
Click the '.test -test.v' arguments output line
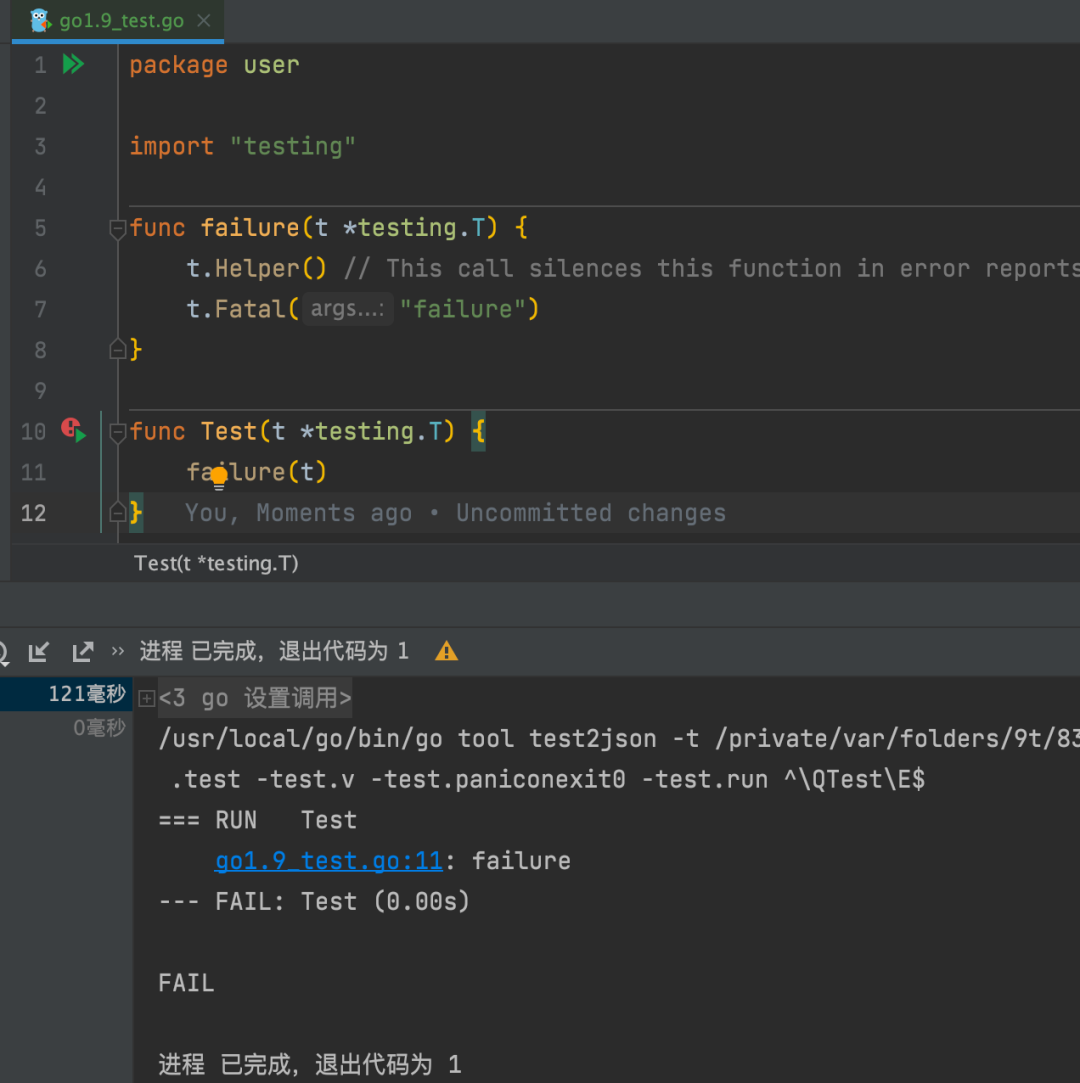pyautogui.click(x=548, y=780)
